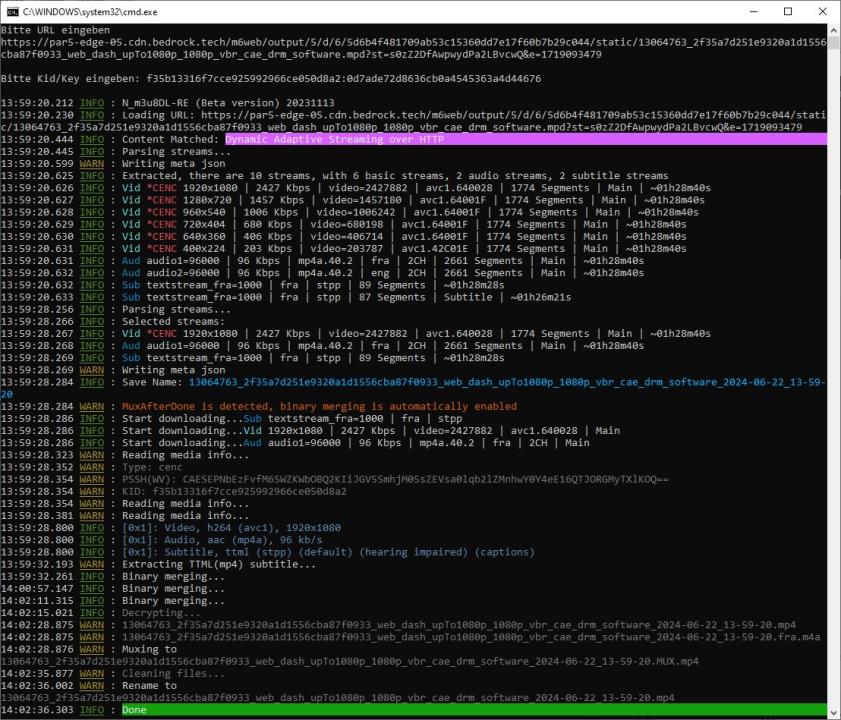Click the cmd.exe icon in title bar

(x=13, y=11)
